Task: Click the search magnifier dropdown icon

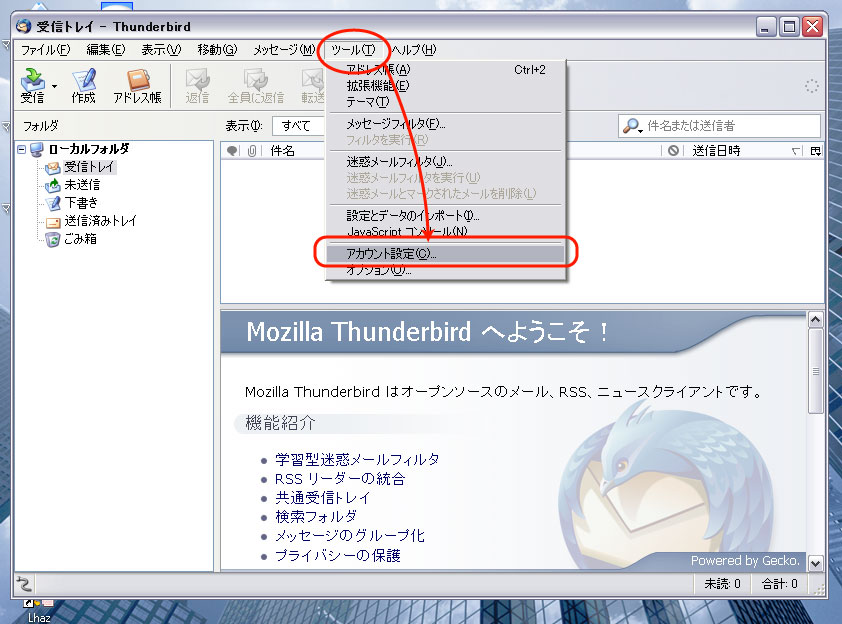Action: [633, 126]
